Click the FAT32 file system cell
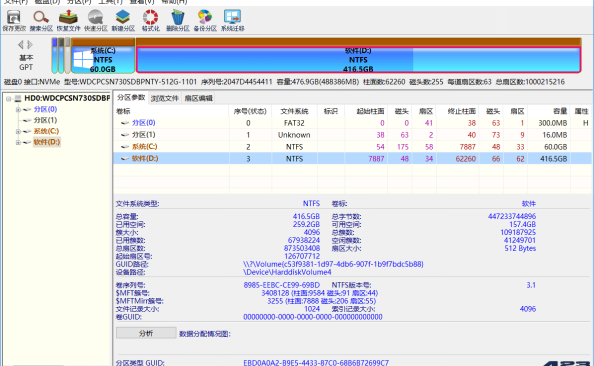594x366 pixels. 294,123
